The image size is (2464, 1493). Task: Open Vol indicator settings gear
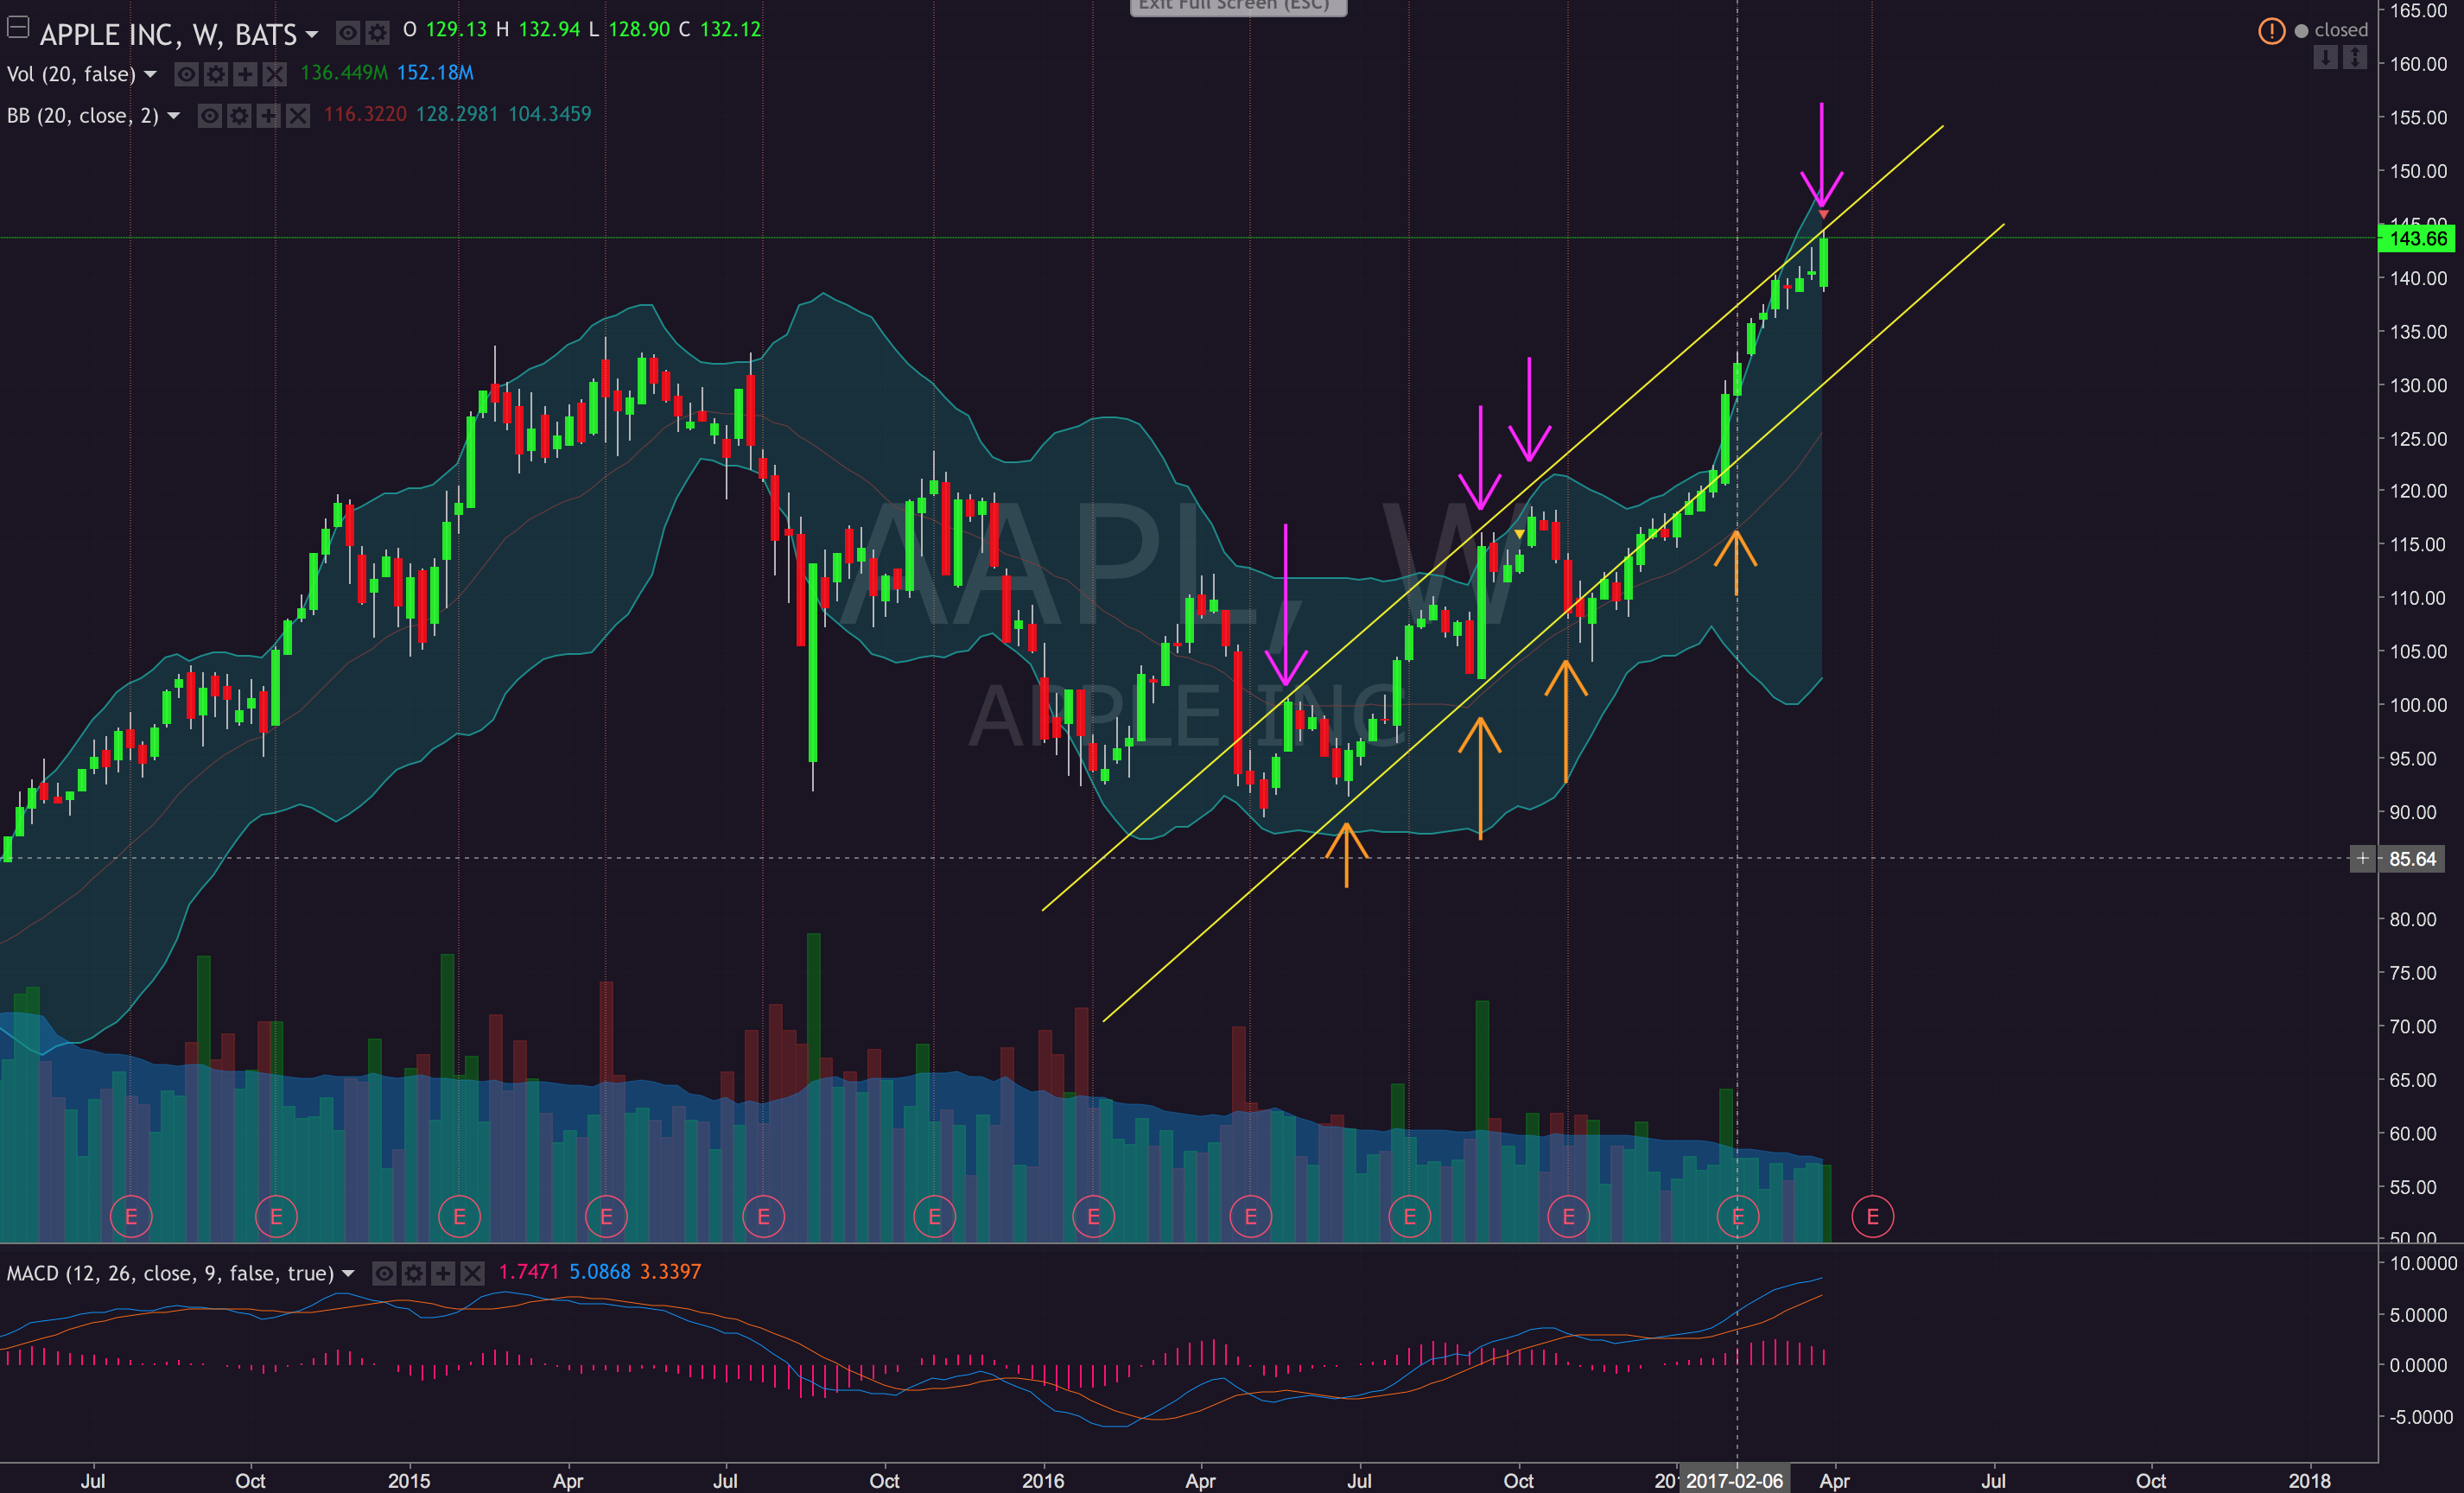click(x=215, y=74)
